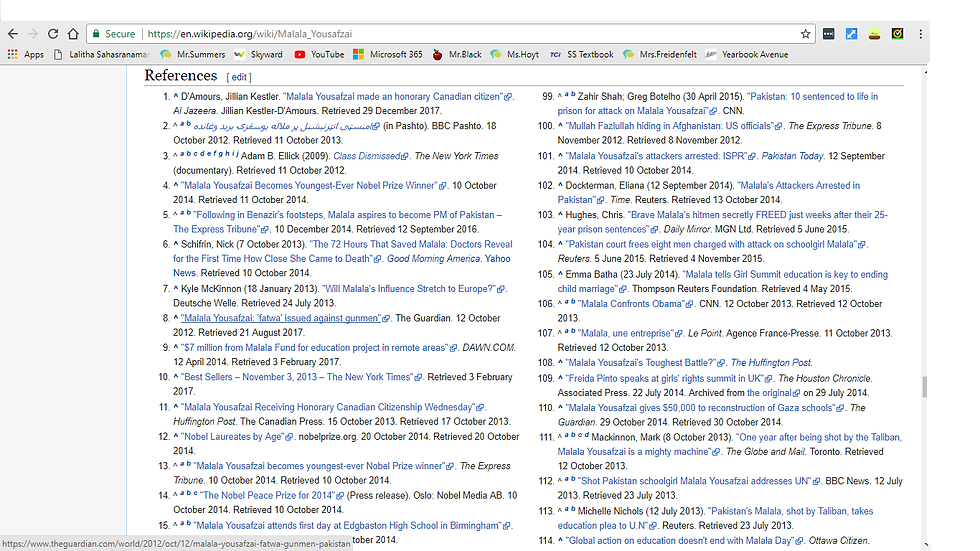Open the "Nobel Laureates by Age" link

point(236,436)
